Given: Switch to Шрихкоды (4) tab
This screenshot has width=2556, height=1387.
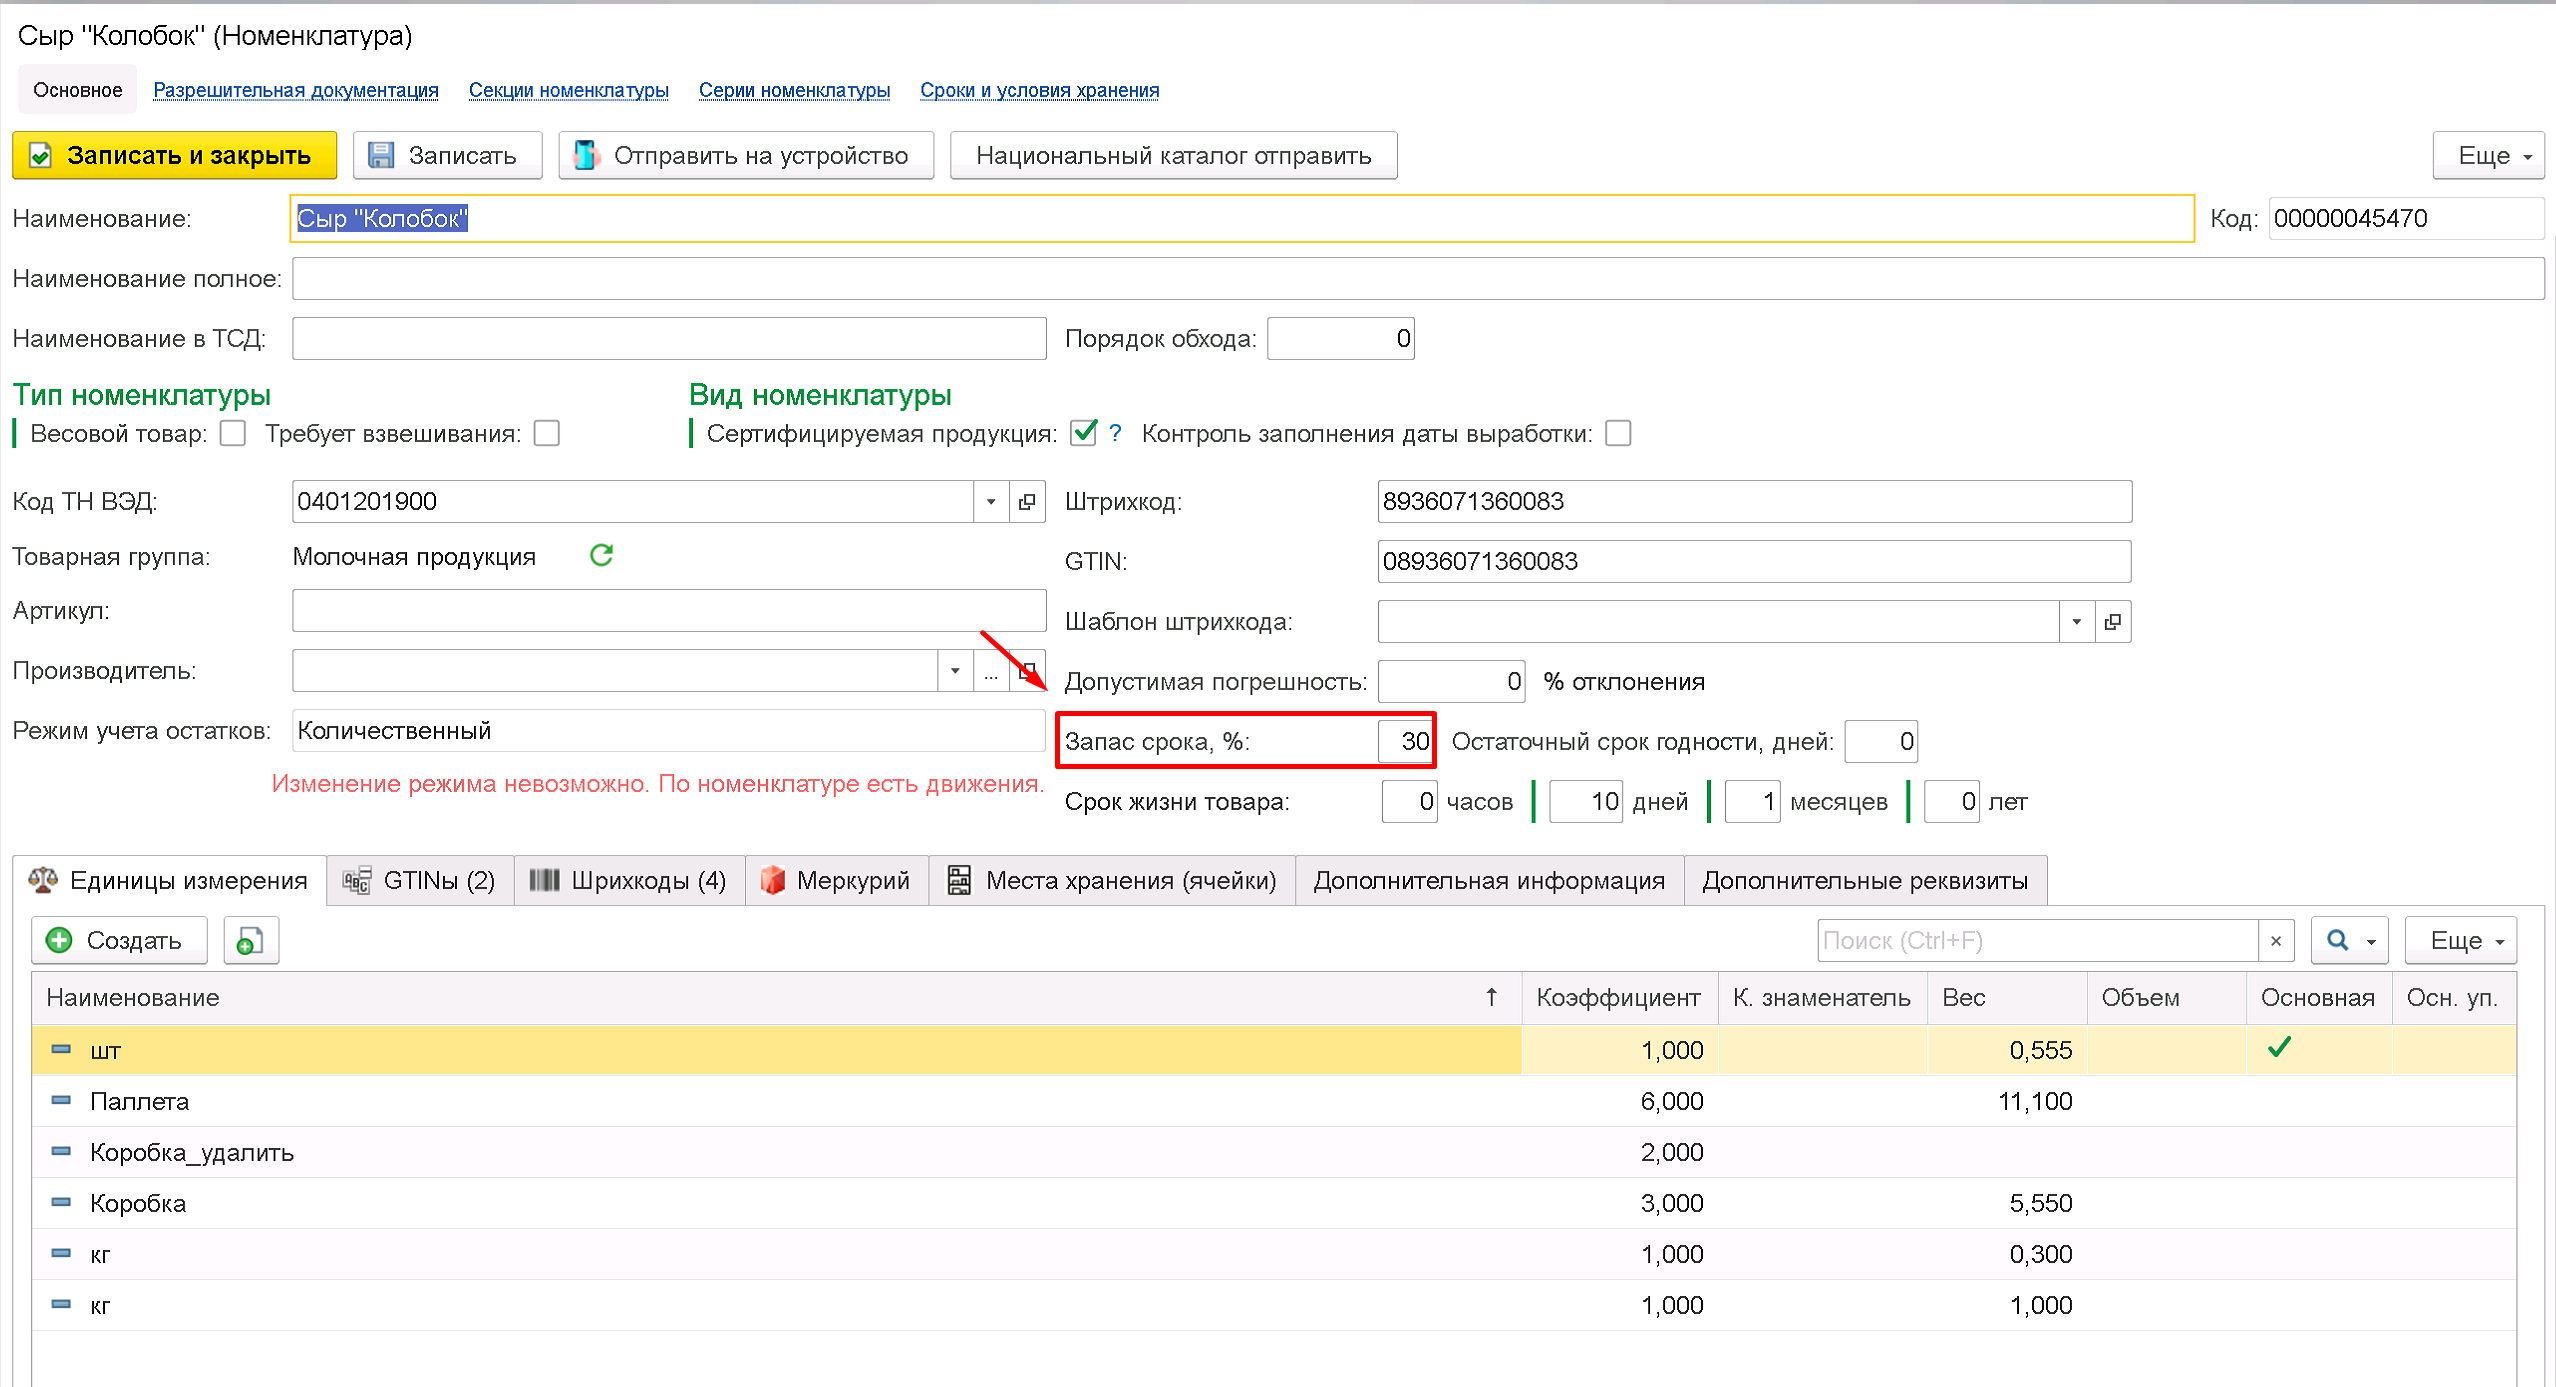Looking at the screenshot, I should click(630, 880).
